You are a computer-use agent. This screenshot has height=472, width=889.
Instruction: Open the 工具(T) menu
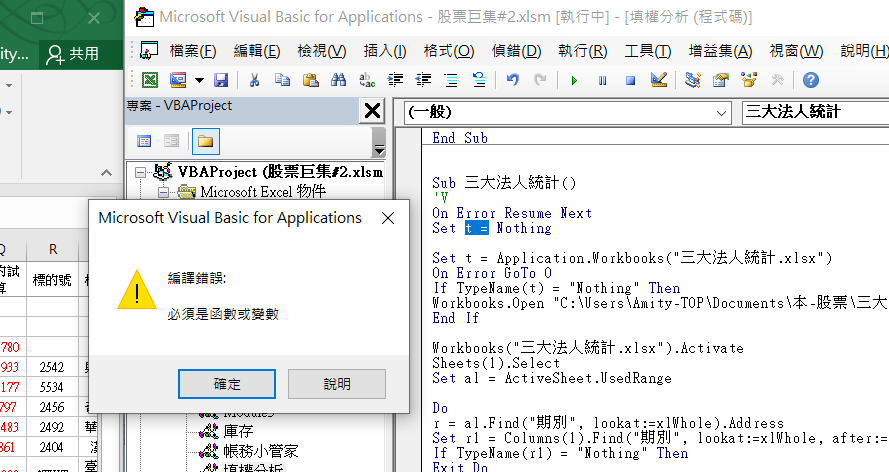click(647, 52)
